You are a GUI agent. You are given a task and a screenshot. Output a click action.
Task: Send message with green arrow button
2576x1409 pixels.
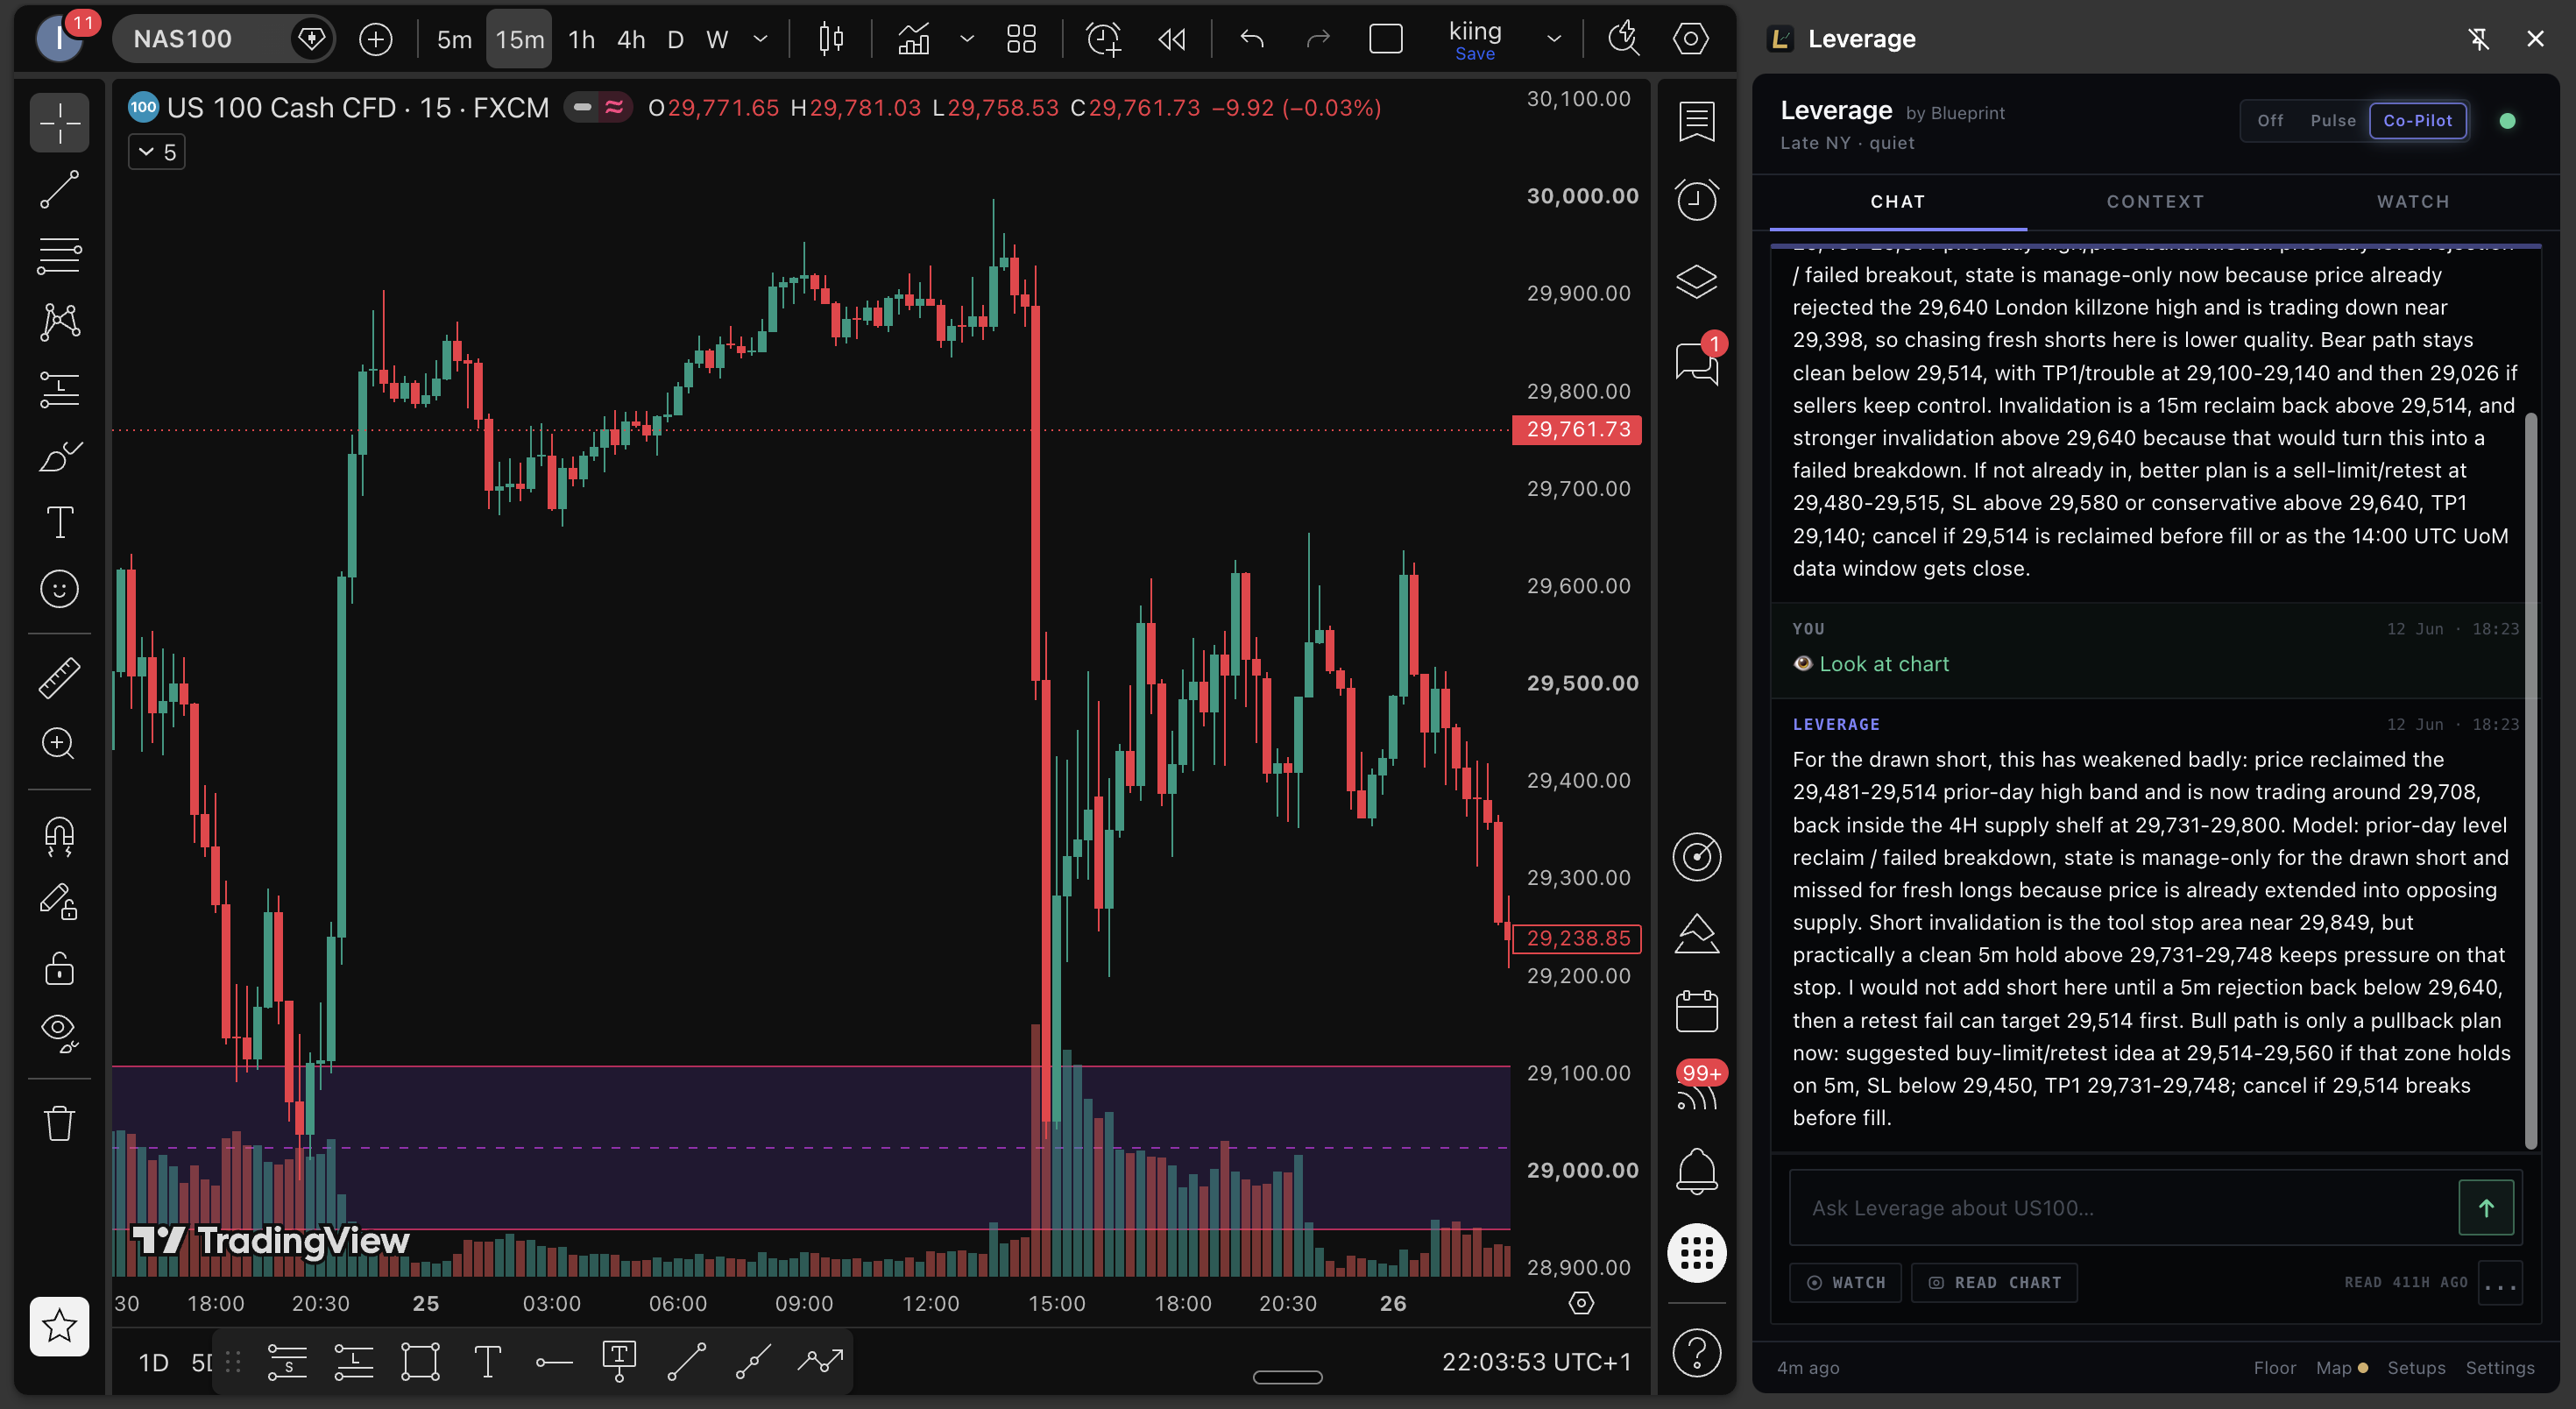click(x=2485, y=1208)
